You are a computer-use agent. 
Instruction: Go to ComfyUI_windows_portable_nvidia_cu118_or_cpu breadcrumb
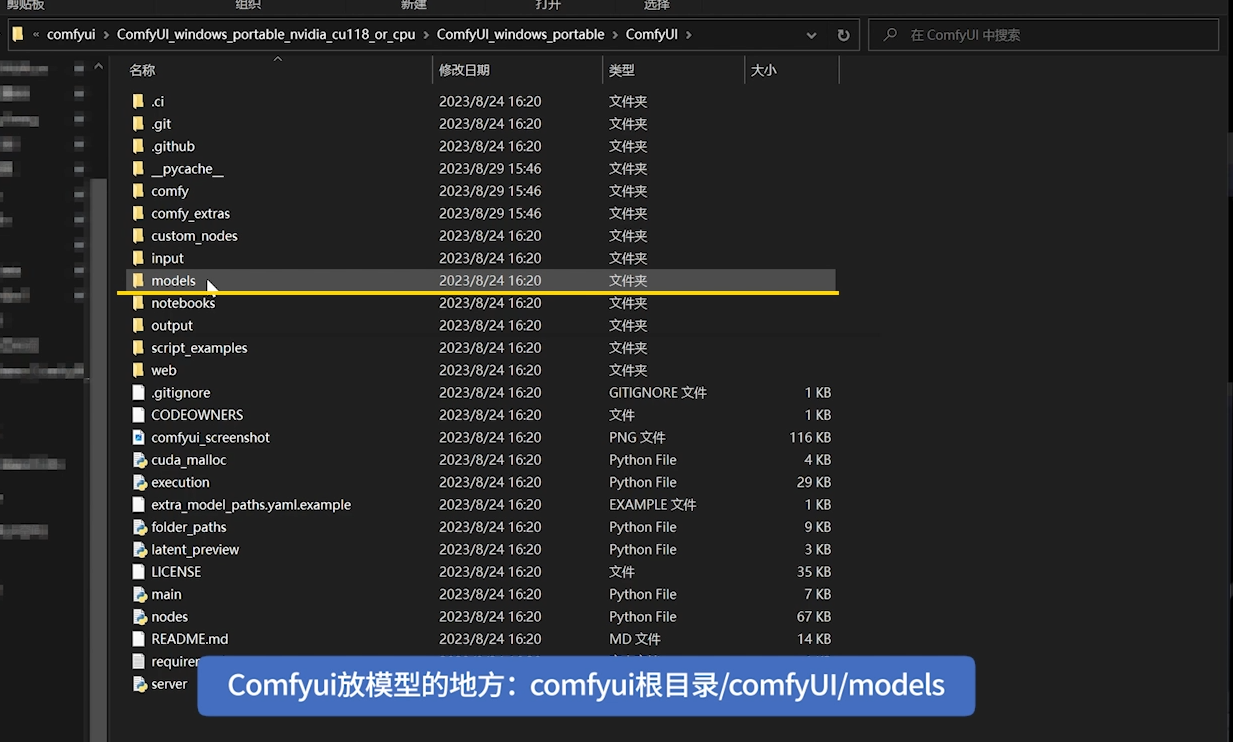[x=266, y=34]
